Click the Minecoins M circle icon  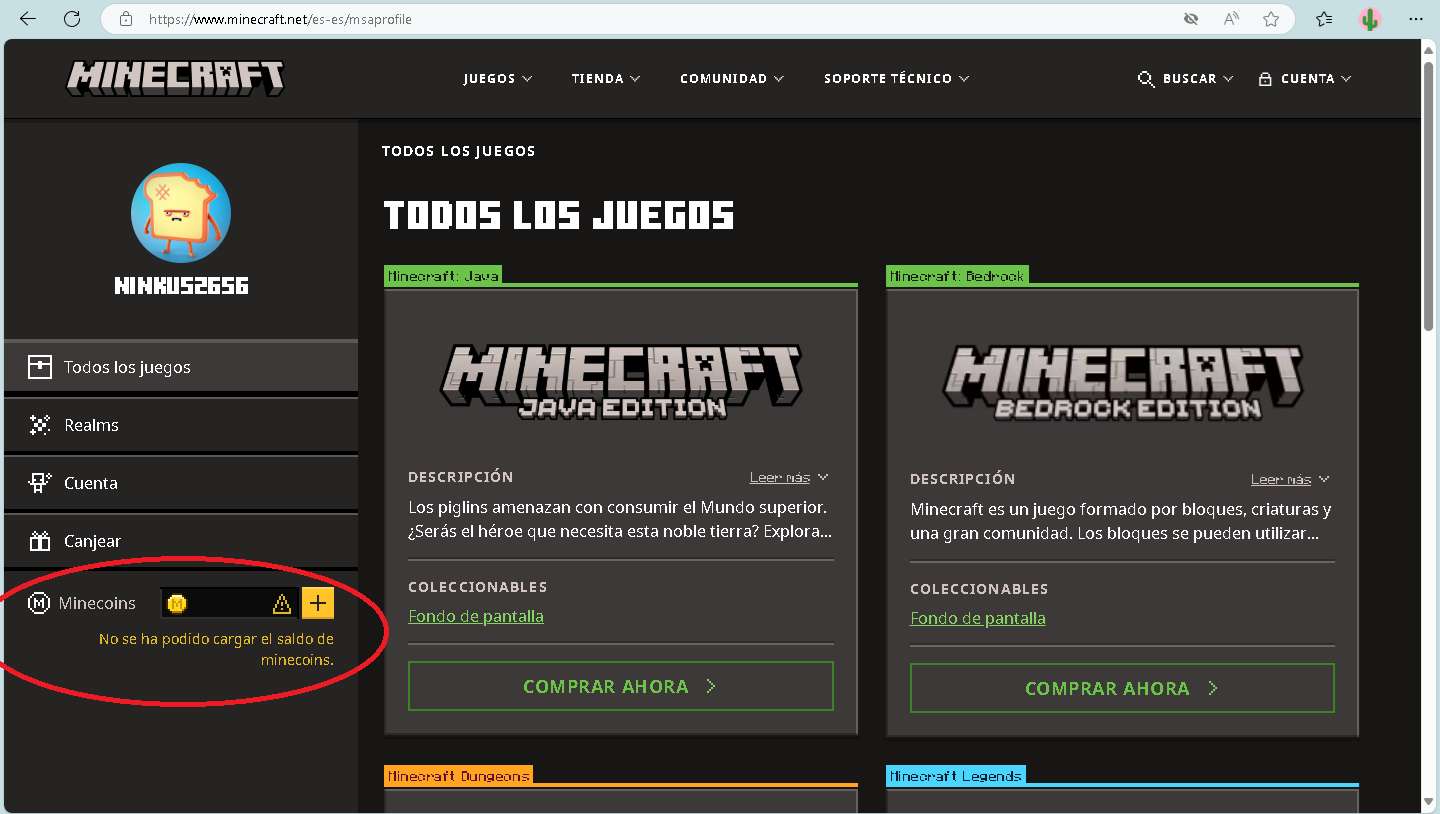[39, 603]
